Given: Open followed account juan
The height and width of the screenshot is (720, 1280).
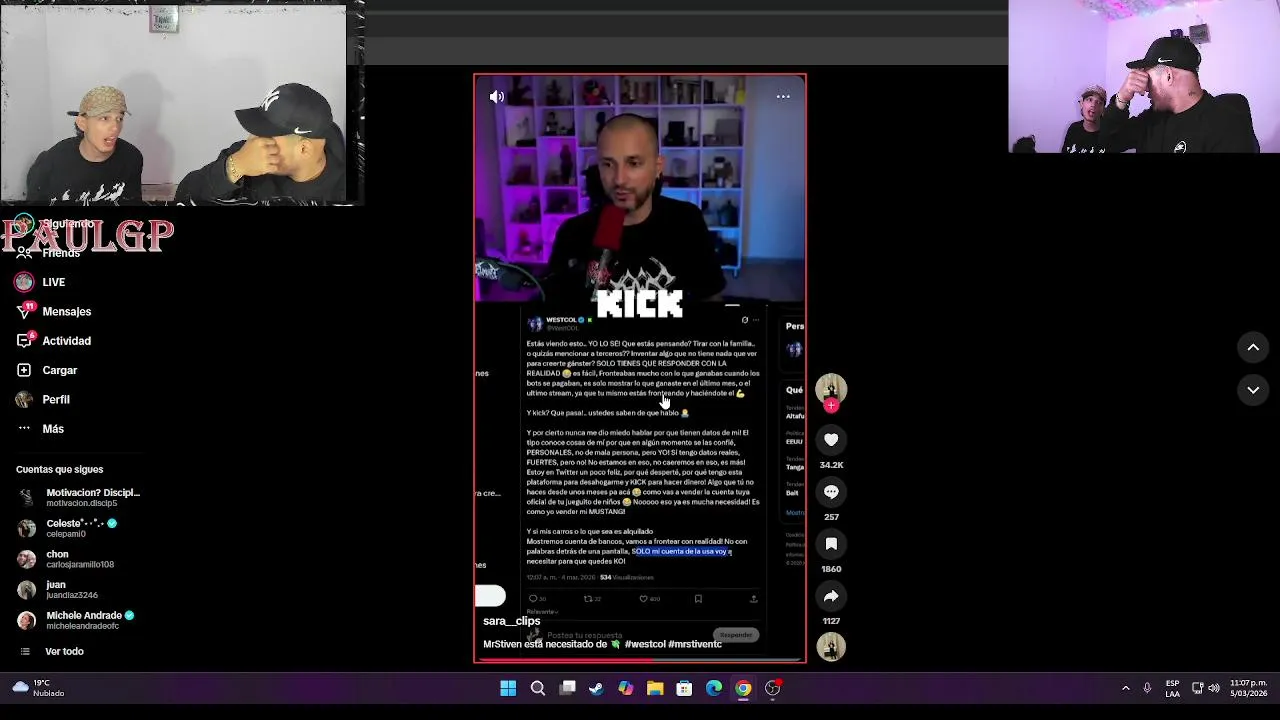Looking at the screenshot, I should coord(60,590).
